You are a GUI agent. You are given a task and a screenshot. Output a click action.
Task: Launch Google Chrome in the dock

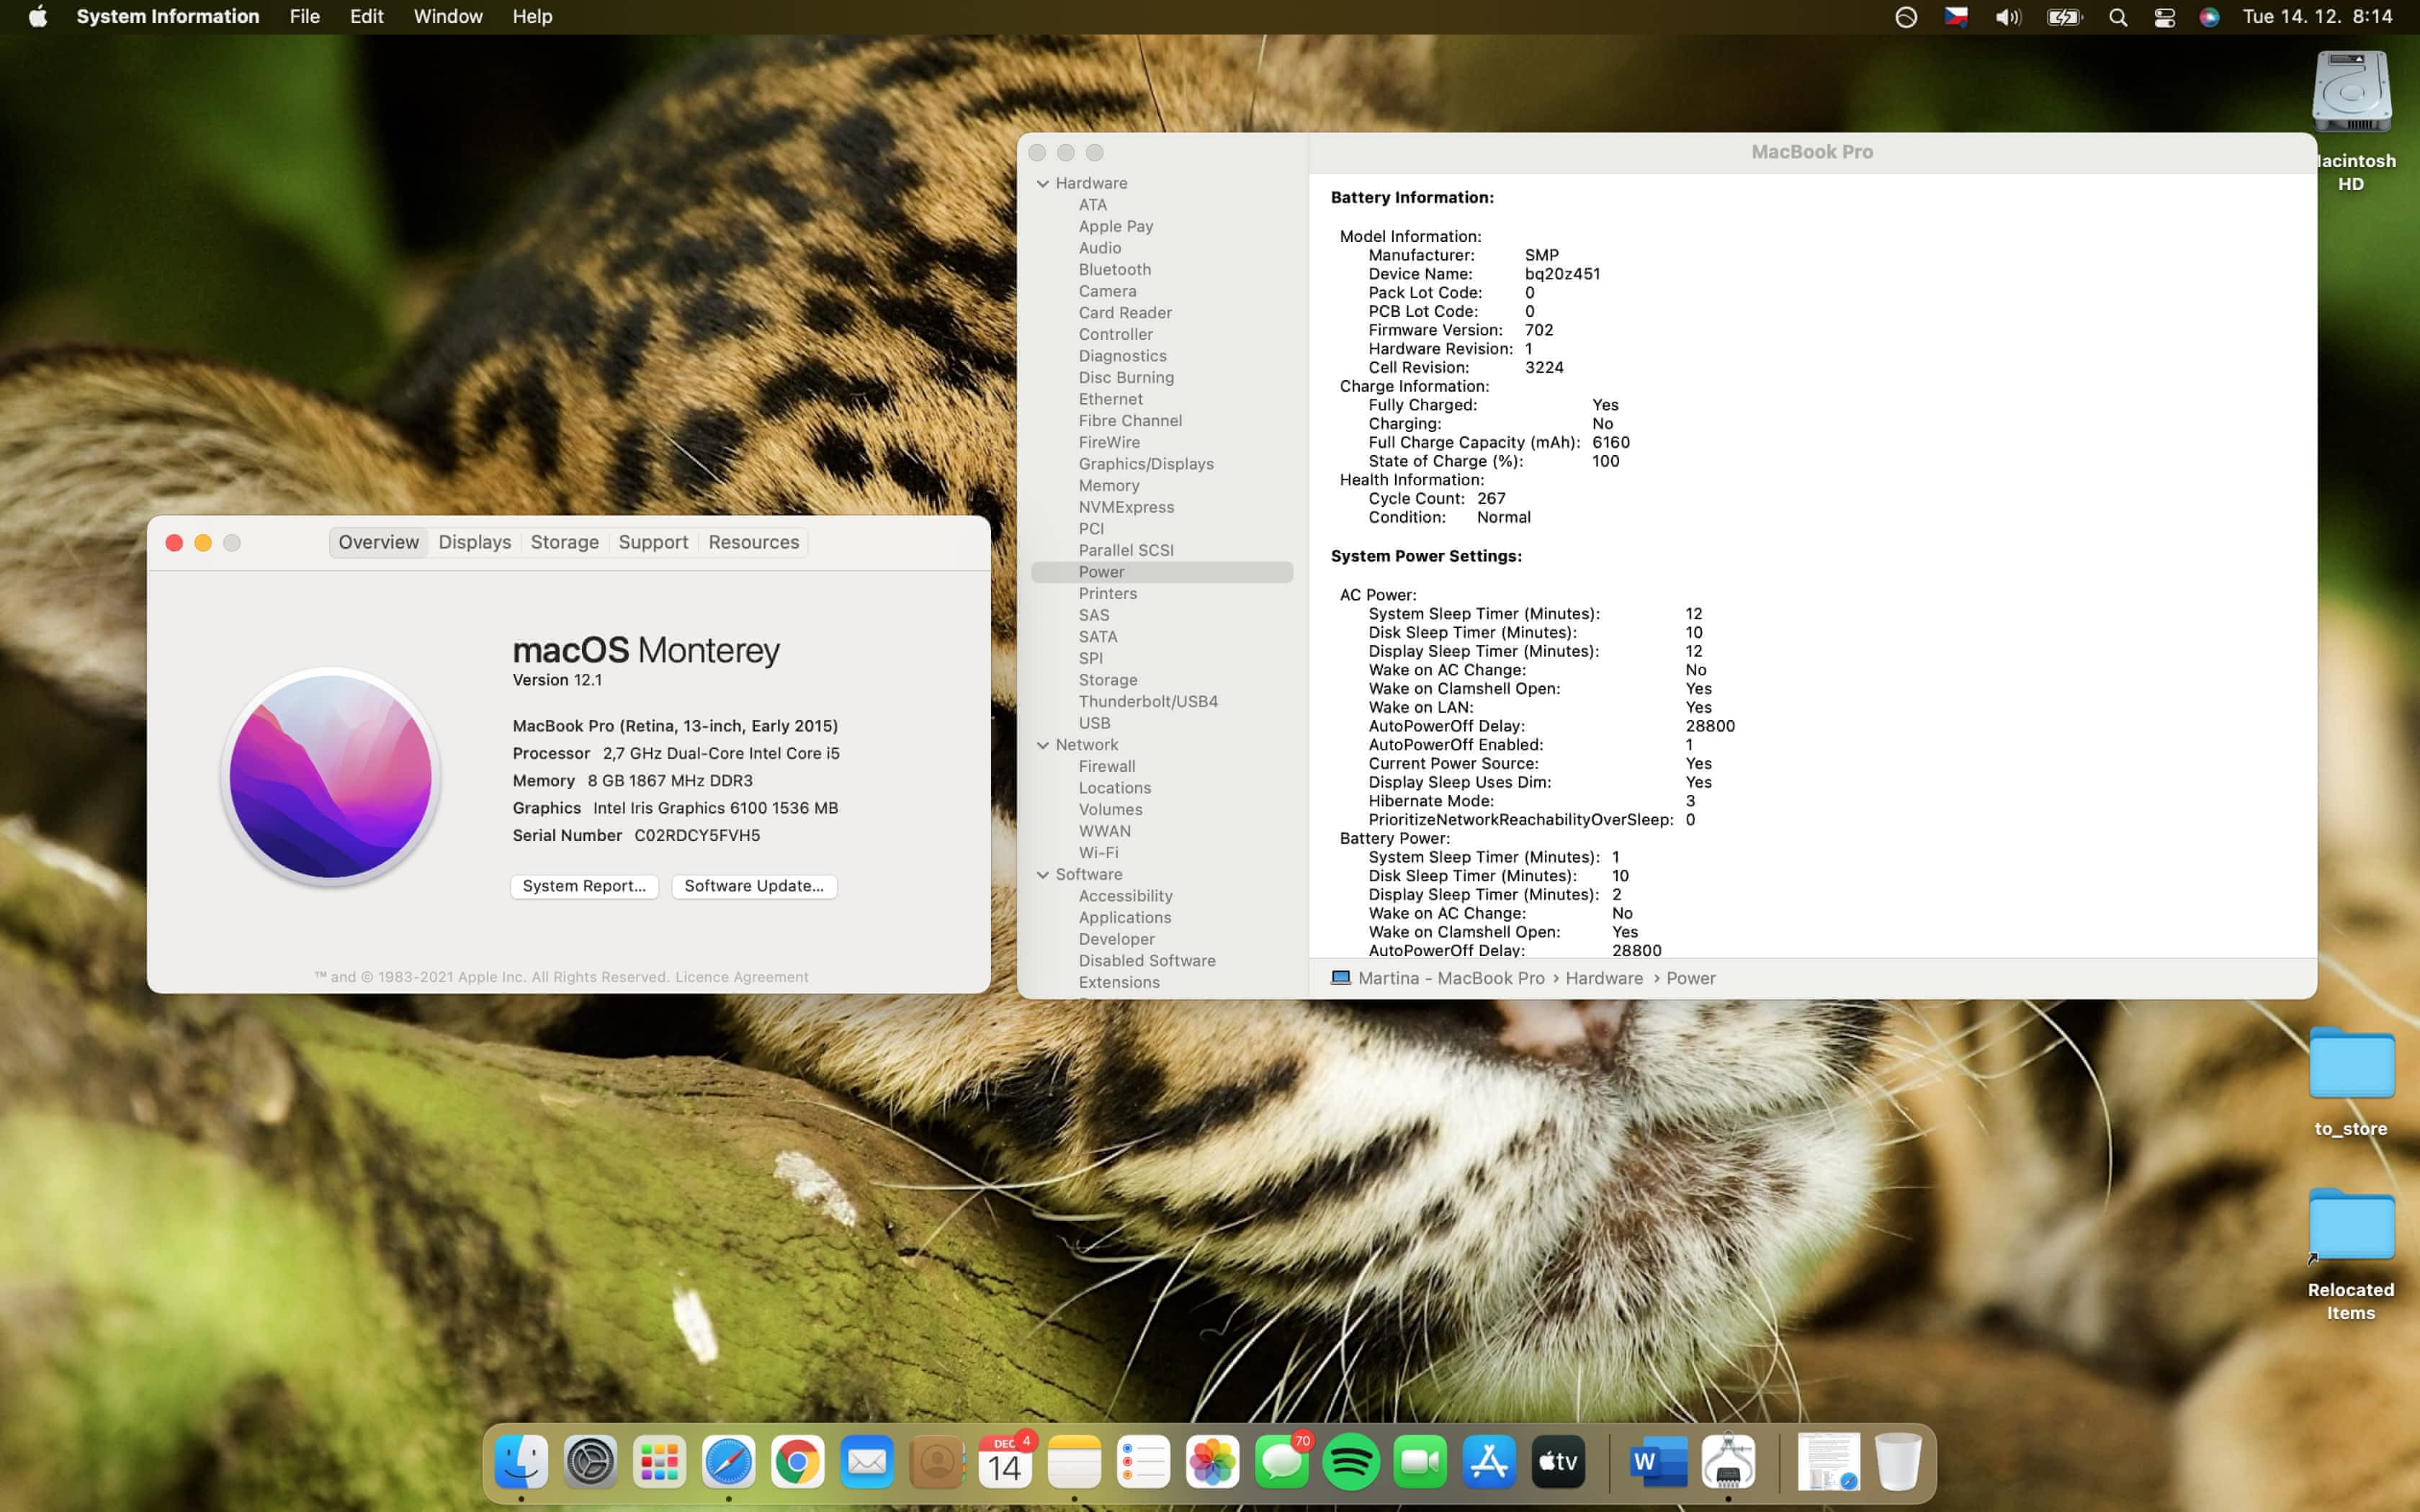pos(797,1462)
